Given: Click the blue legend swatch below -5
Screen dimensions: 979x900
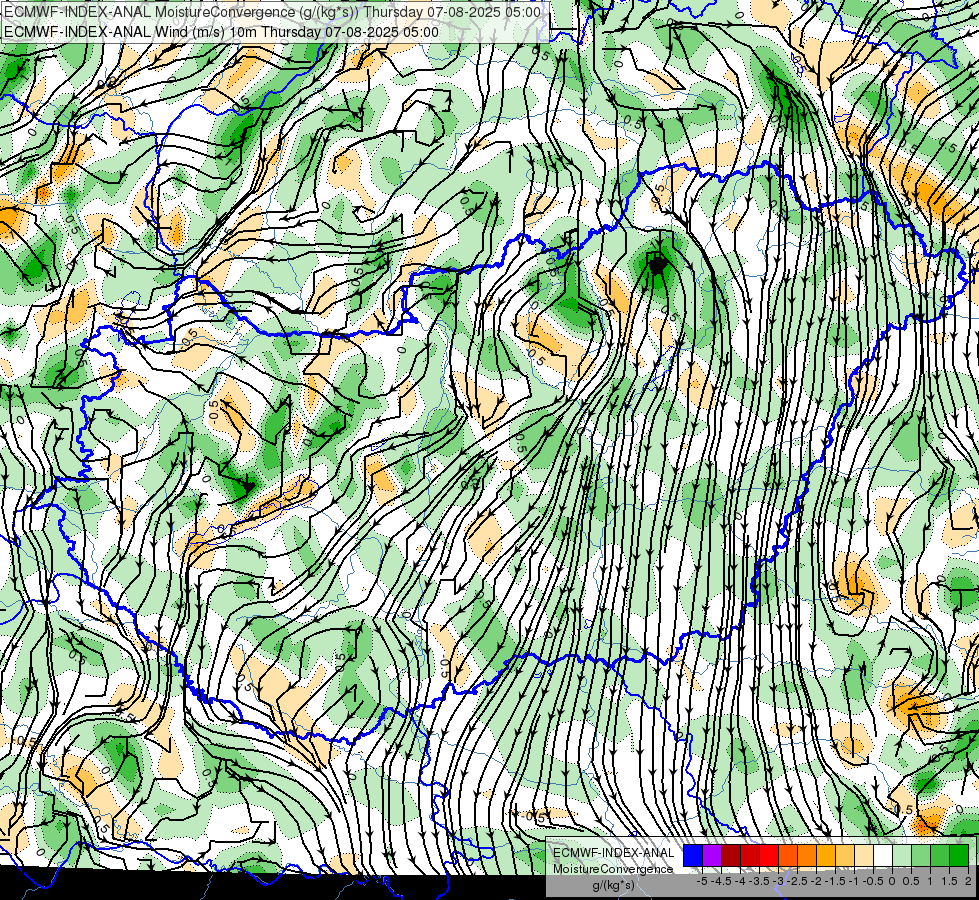Looking at the screenshot, I should click(693, 856).
